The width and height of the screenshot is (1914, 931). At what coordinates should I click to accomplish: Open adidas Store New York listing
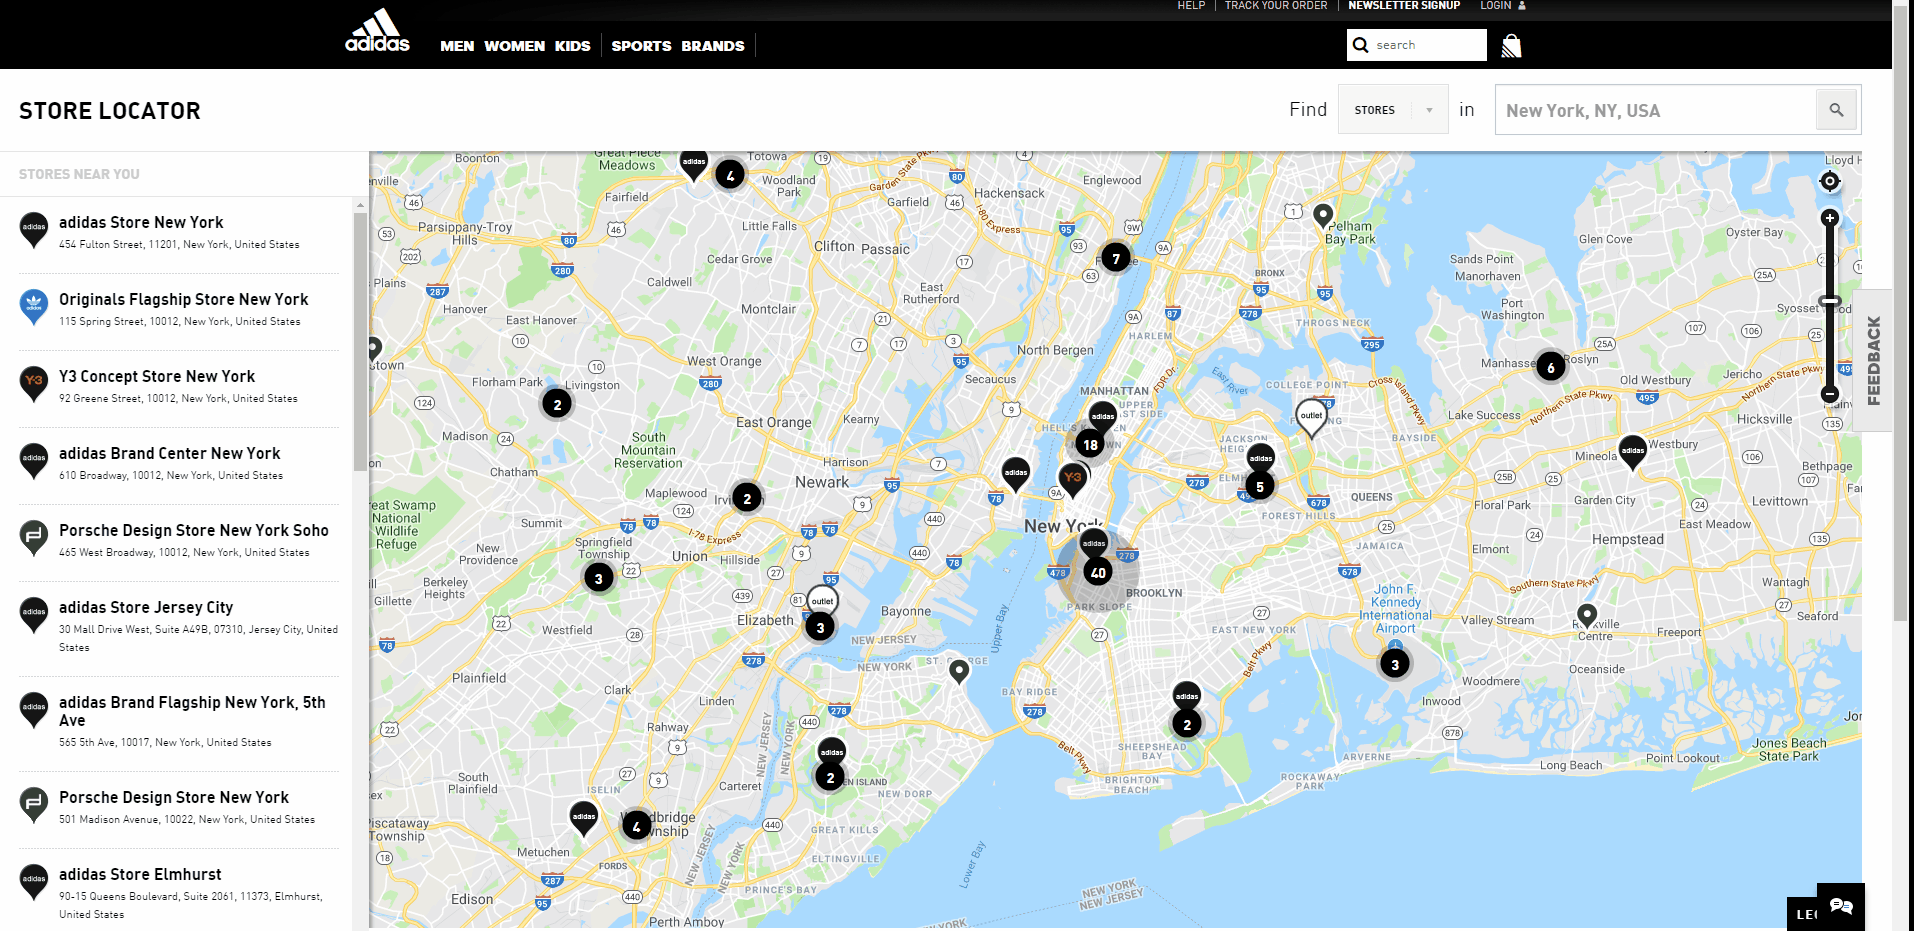pyautogui.click(x=179, y=232)
